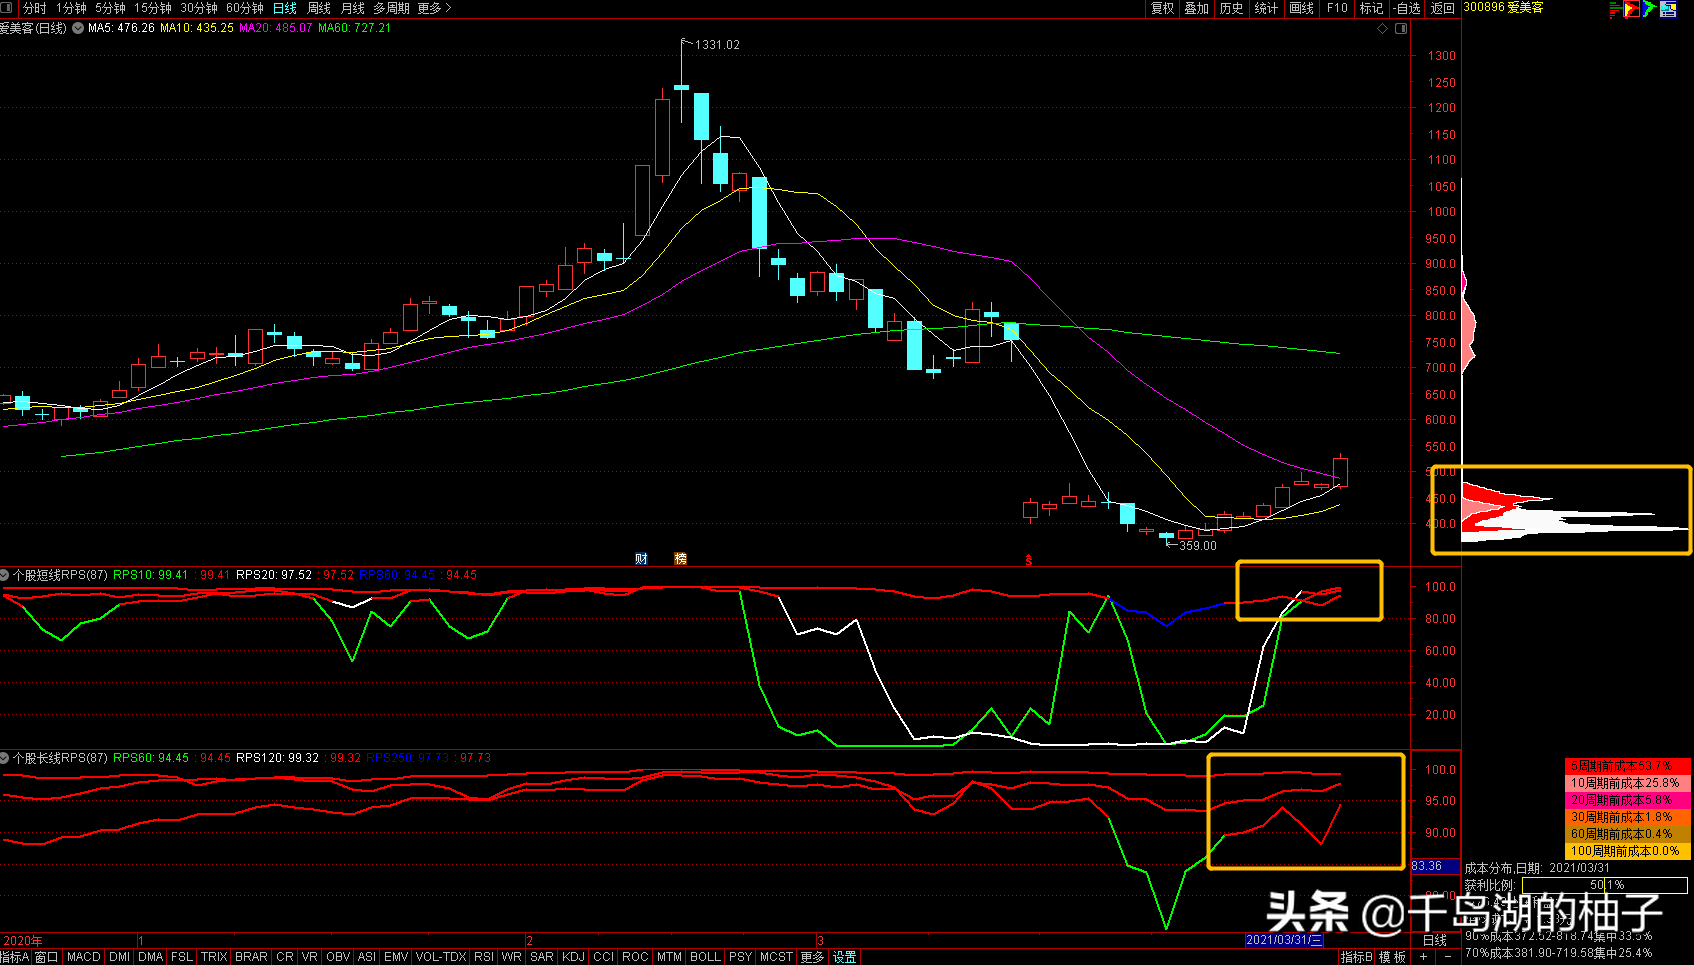Viewport: 1694px width, 965px height.
Task: Zoom out with the minus button
Action: click(1447, 957)
